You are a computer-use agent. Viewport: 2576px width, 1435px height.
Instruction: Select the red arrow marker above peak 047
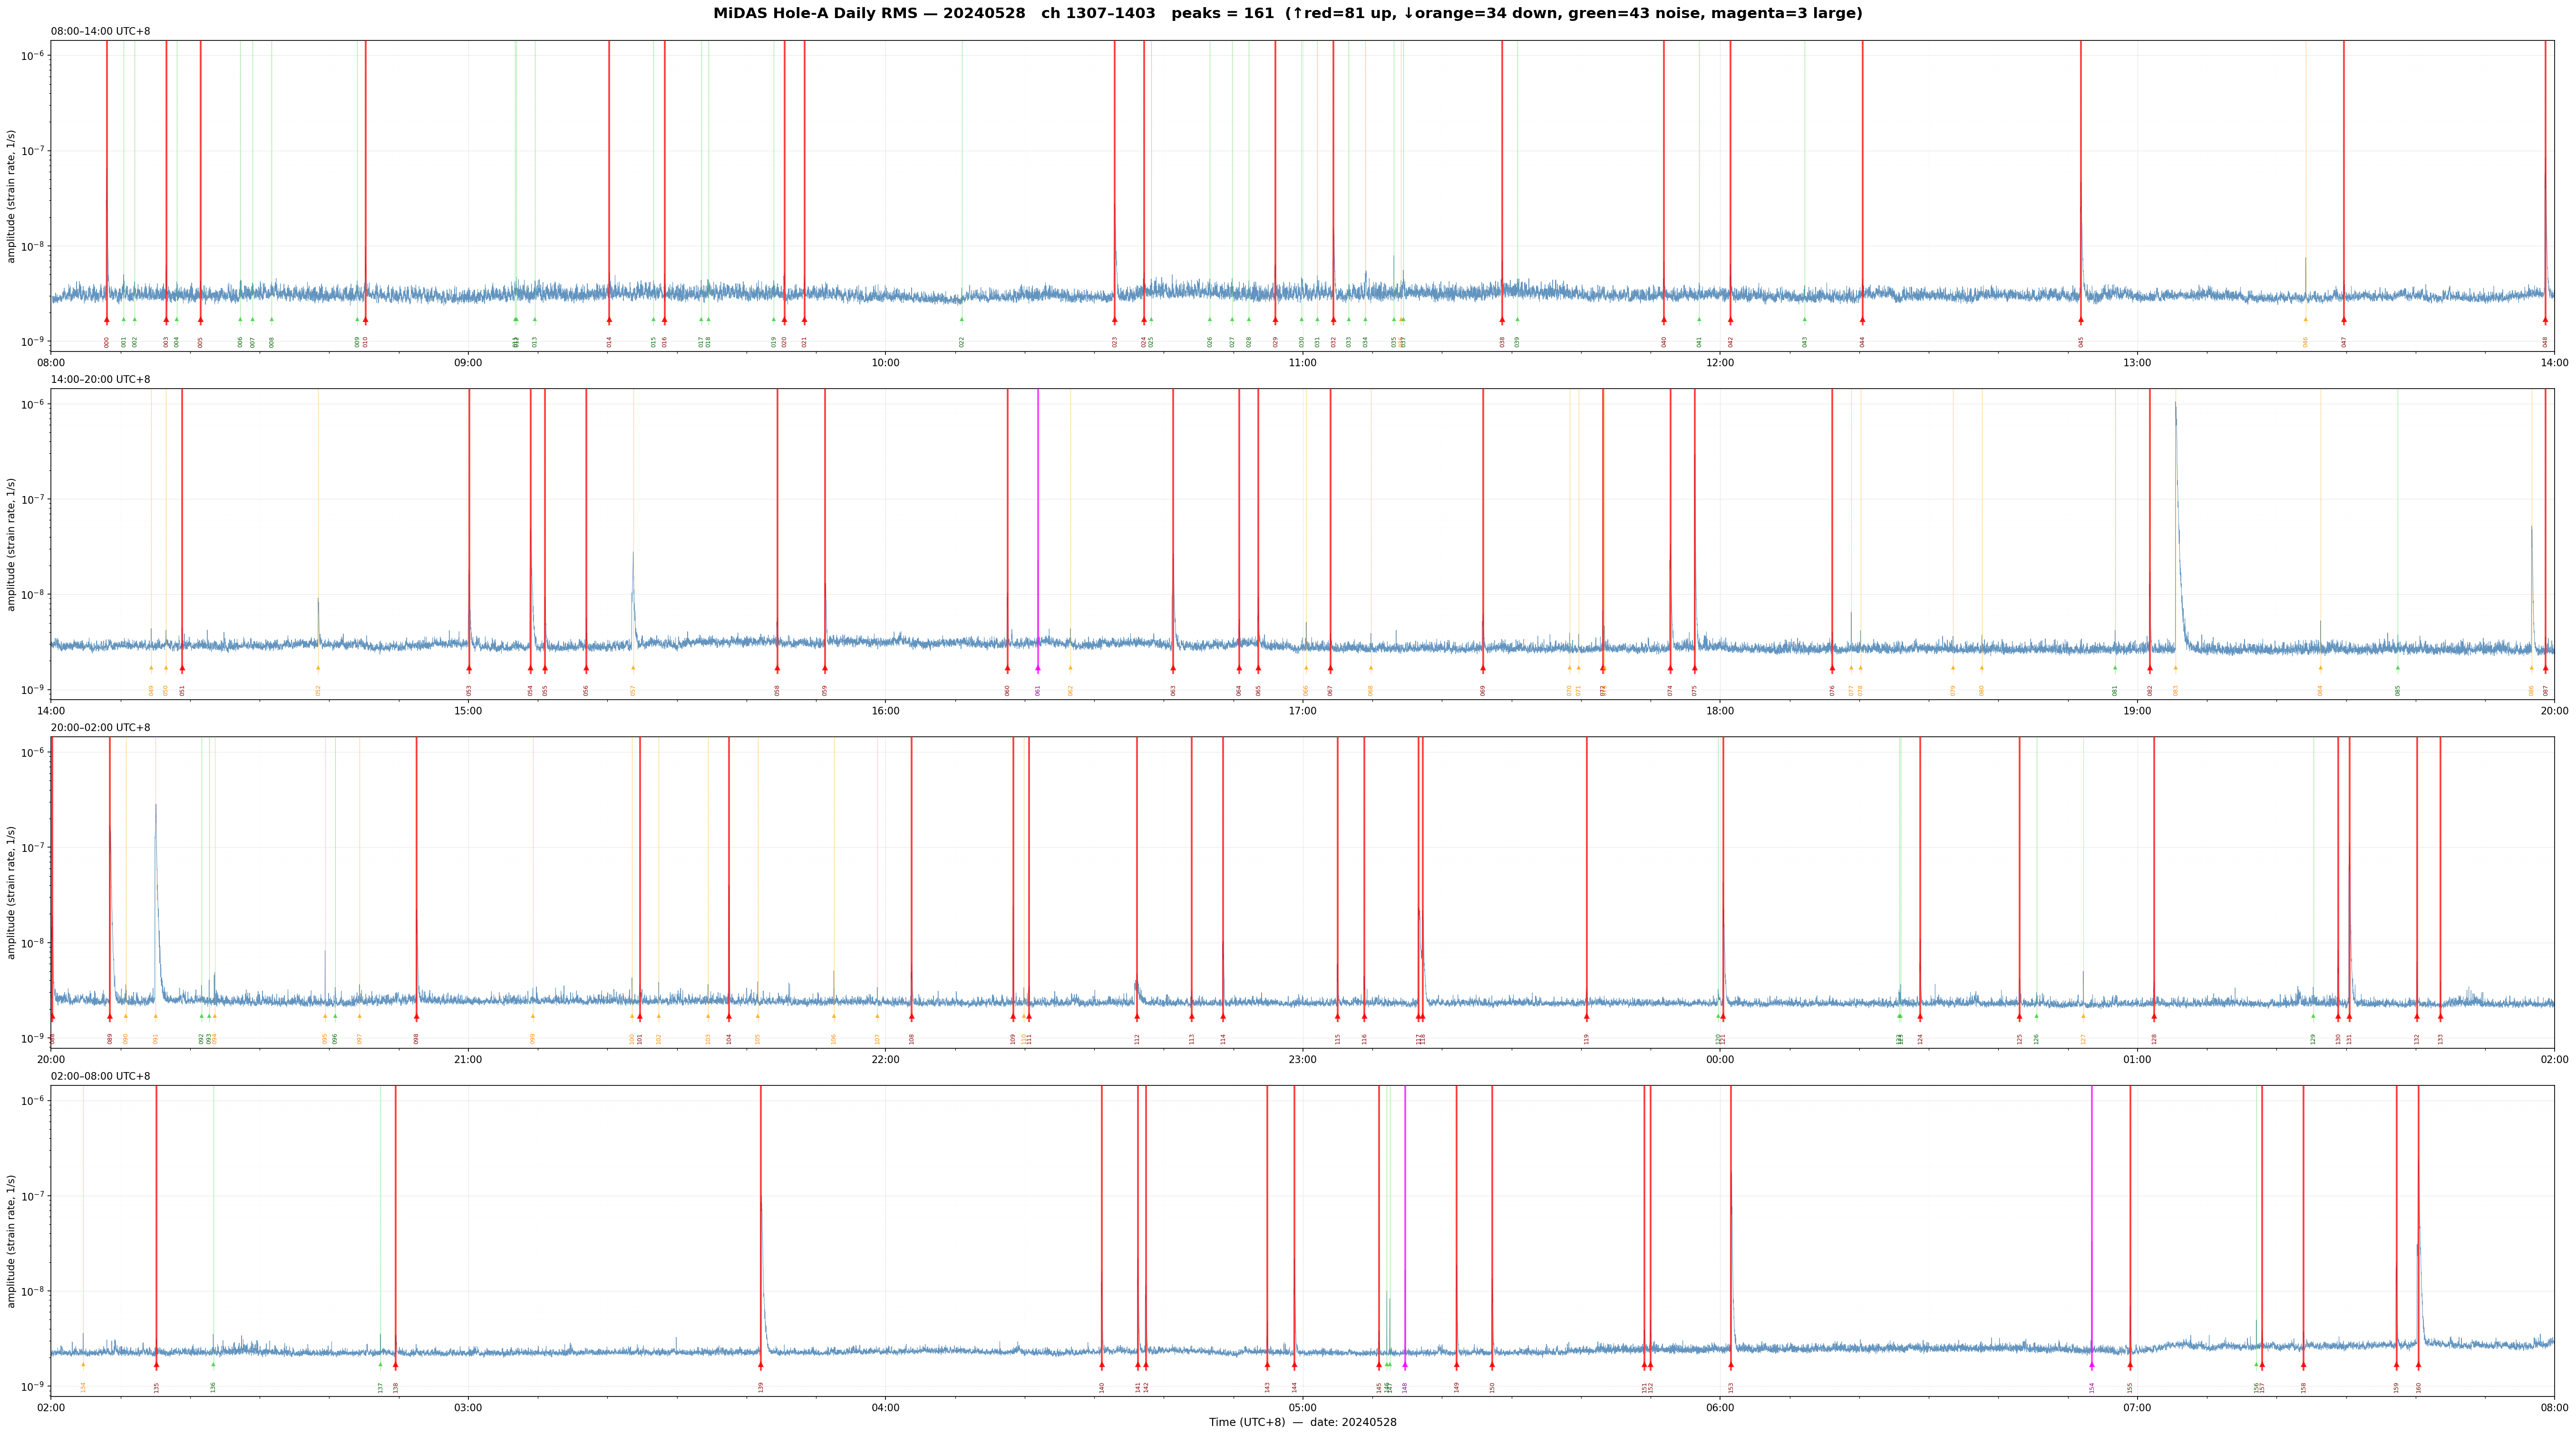pyautogui.click(x=2343, y=320)
